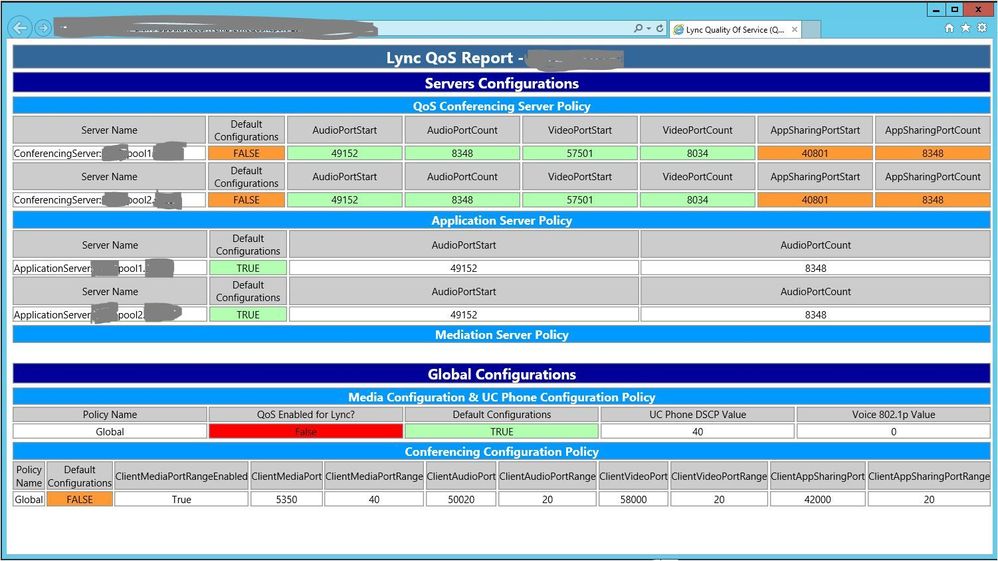Viewport: 998px width, 561px height.
Task: Click the Application Server Policy heading
Action: [502, 220]
